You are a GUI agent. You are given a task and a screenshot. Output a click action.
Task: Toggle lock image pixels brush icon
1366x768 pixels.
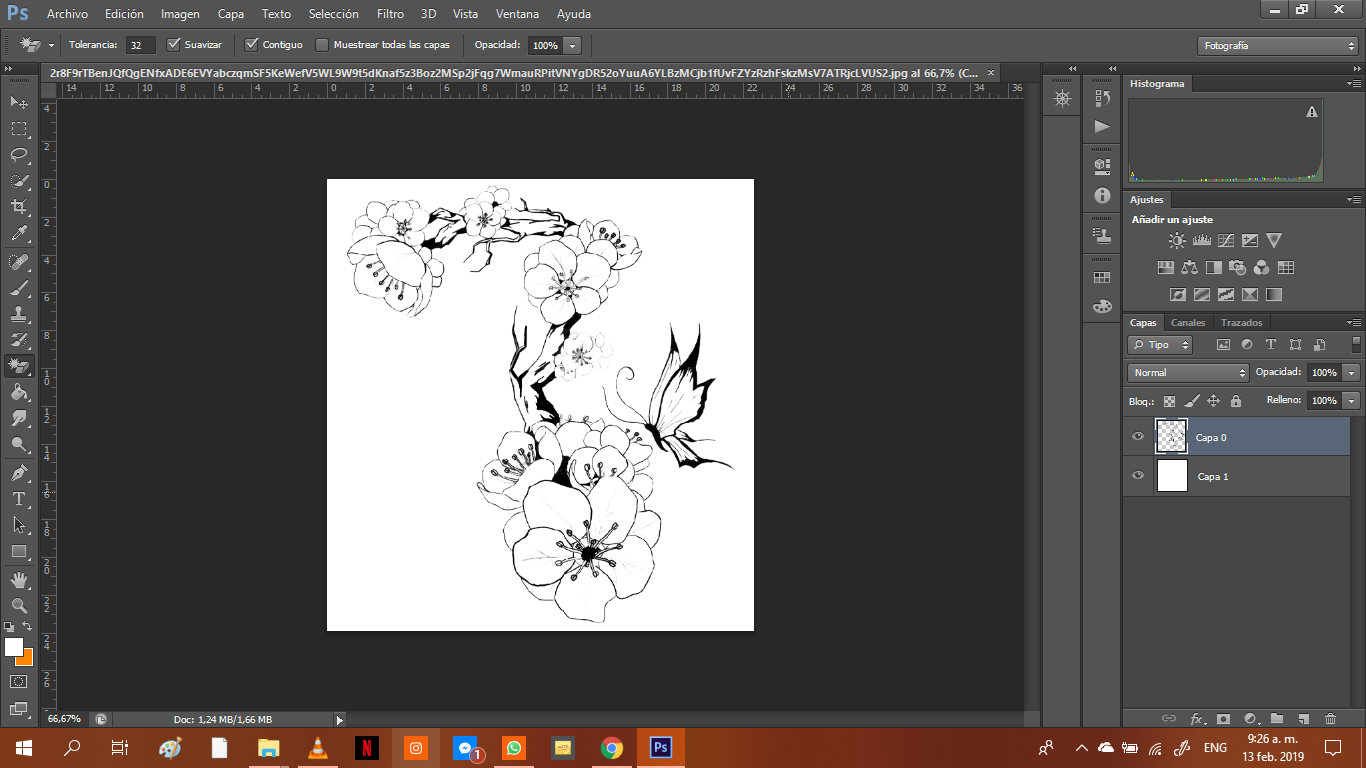(x=1191, y=401)
